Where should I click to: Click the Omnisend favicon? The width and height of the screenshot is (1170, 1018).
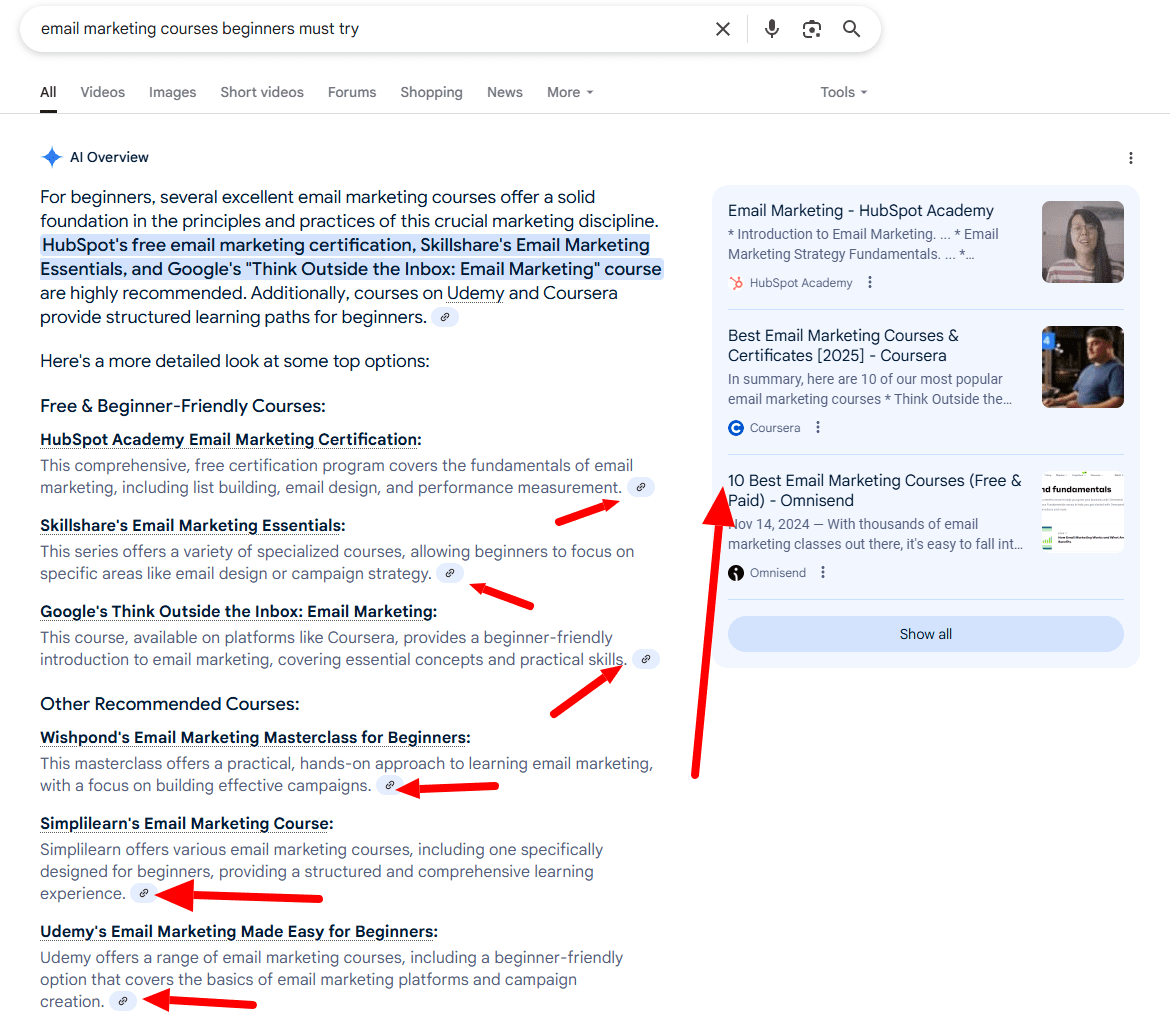point(736,572)
